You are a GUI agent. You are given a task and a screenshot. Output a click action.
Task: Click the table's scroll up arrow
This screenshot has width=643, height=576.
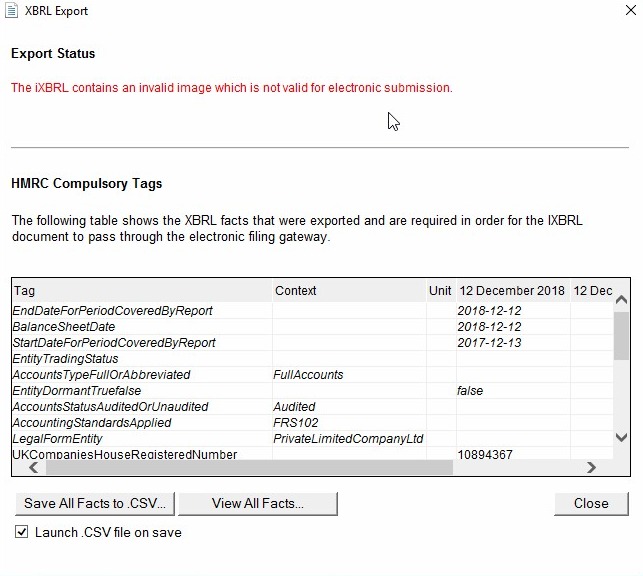621,300
